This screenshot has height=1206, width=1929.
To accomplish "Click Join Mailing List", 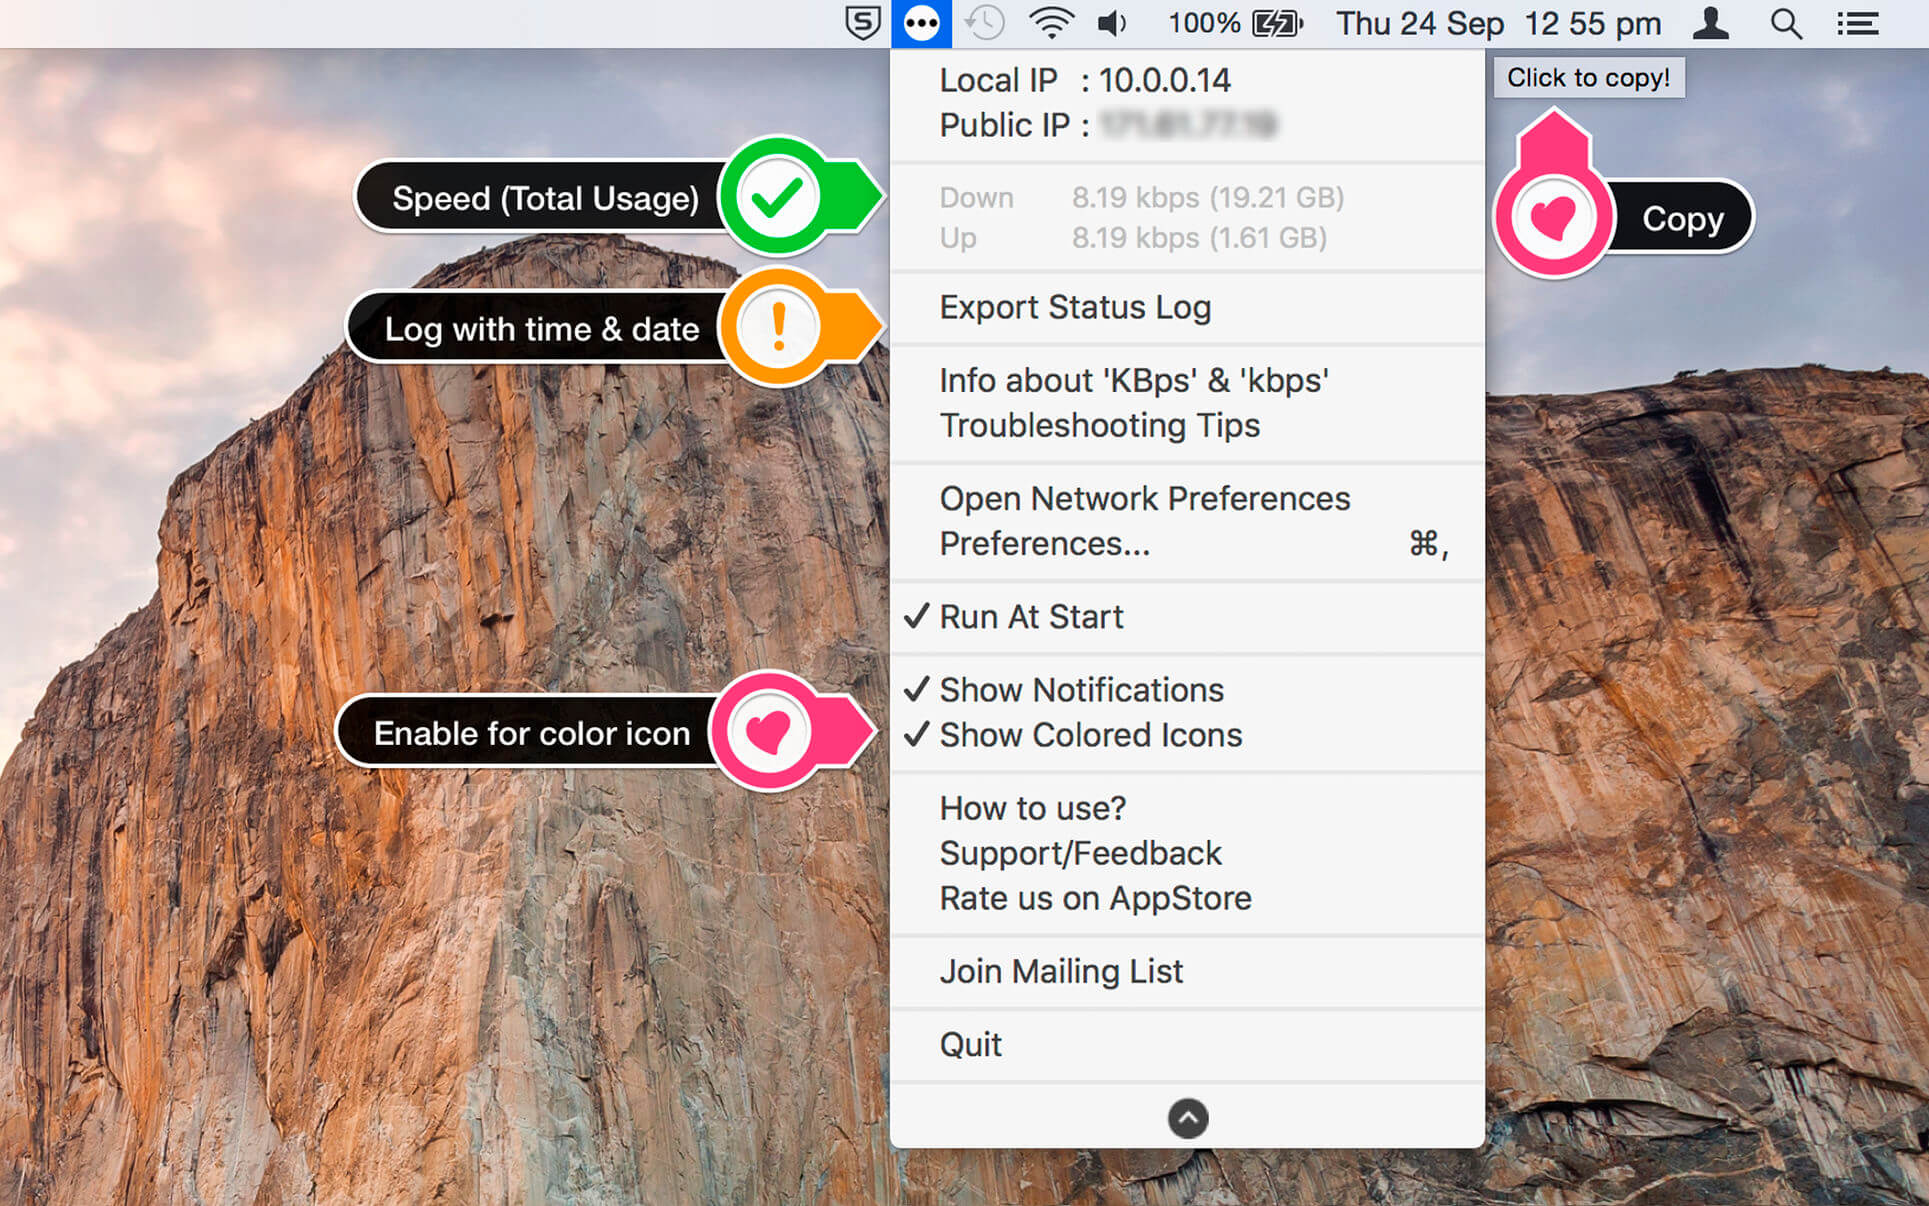I will [x=1061, y=972].
